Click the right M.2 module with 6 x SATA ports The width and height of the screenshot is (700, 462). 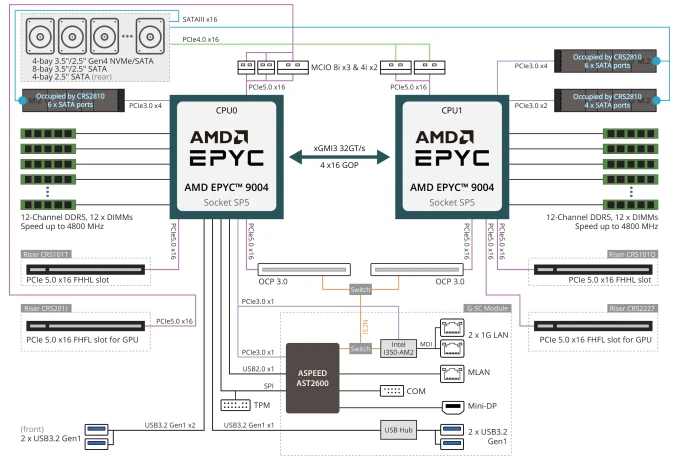coord(605,61)
